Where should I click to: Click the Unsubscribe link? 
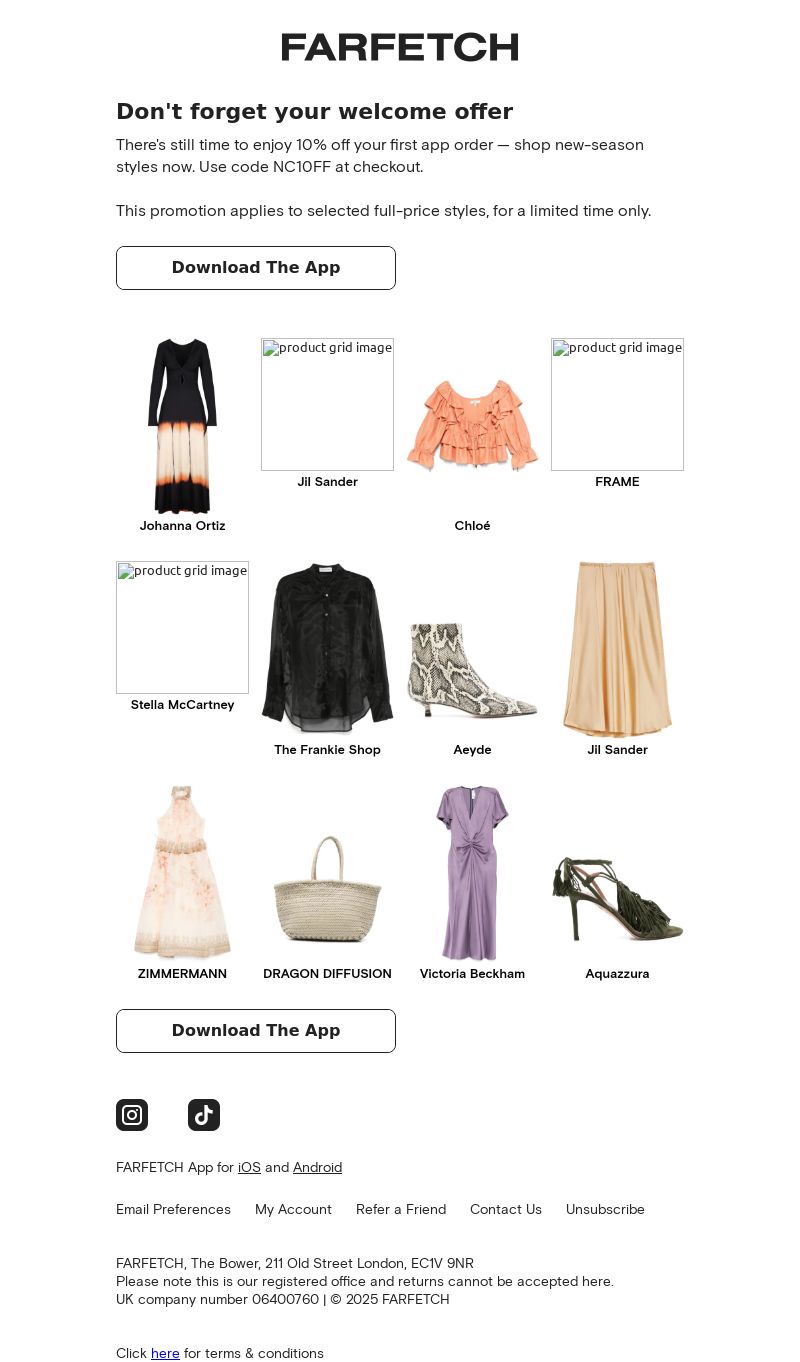(x=605, y=1209)
